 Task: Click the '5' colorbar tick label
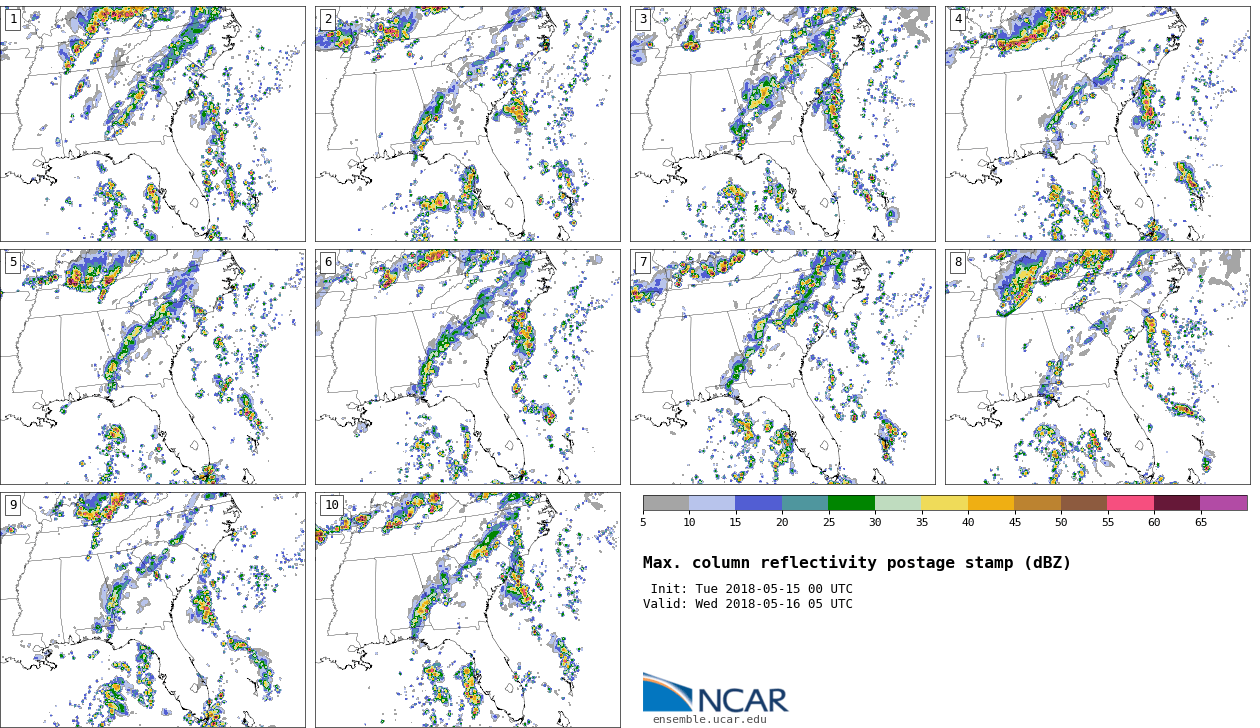643,522
